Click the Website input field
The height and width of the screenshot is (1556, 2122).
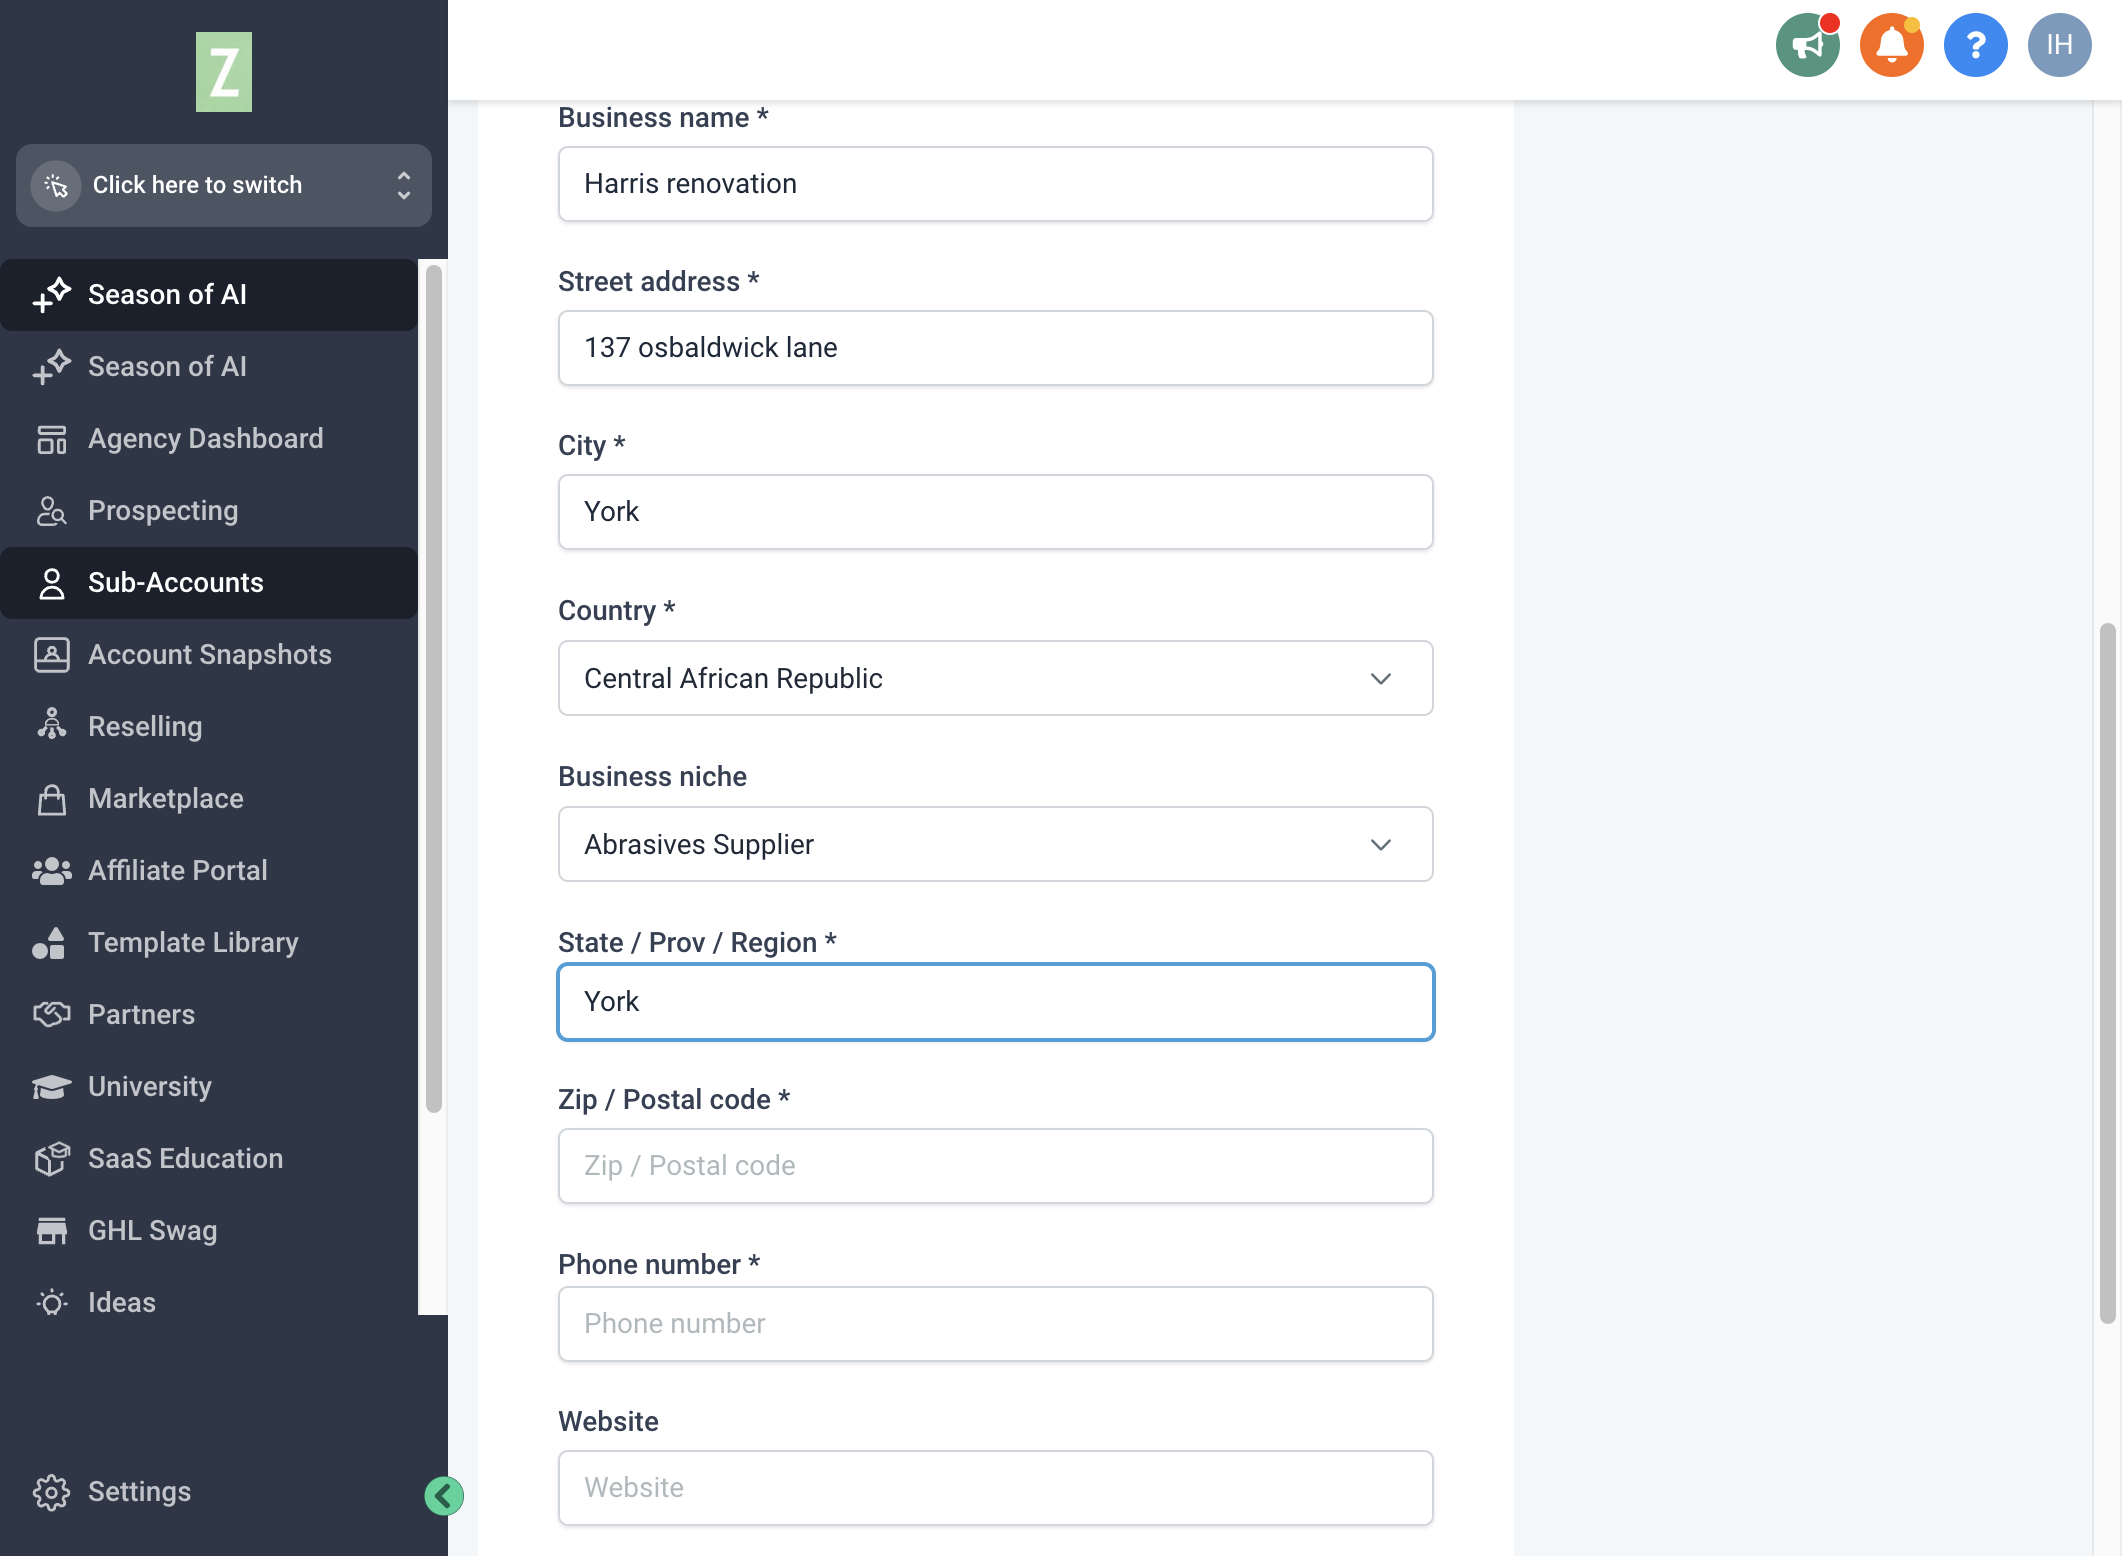(995, 1488)
